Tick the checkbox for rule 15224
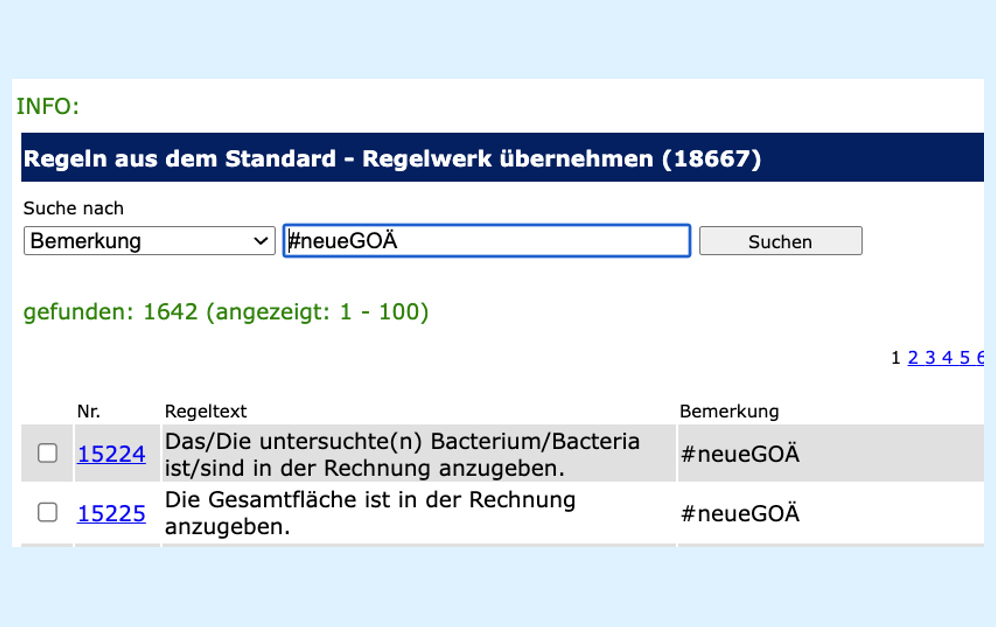The height and width of the screenshot is (627, 996). 47,454
